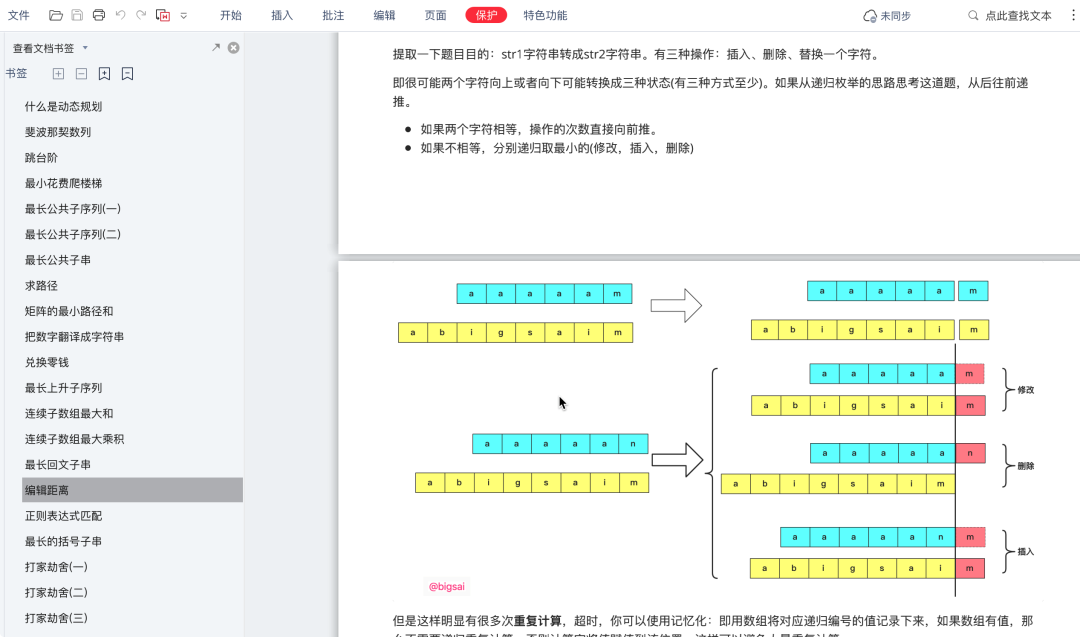Select the highlighted 保护 tab

click(486, 15)
